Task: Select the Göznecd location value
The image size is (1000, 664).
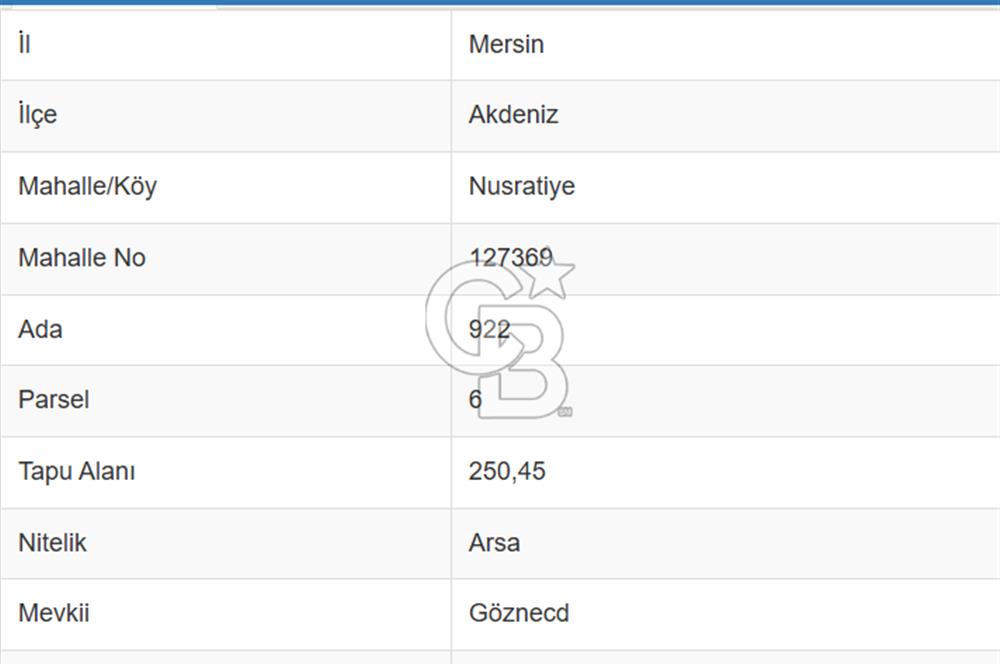Action: click(x=518, y=613)
